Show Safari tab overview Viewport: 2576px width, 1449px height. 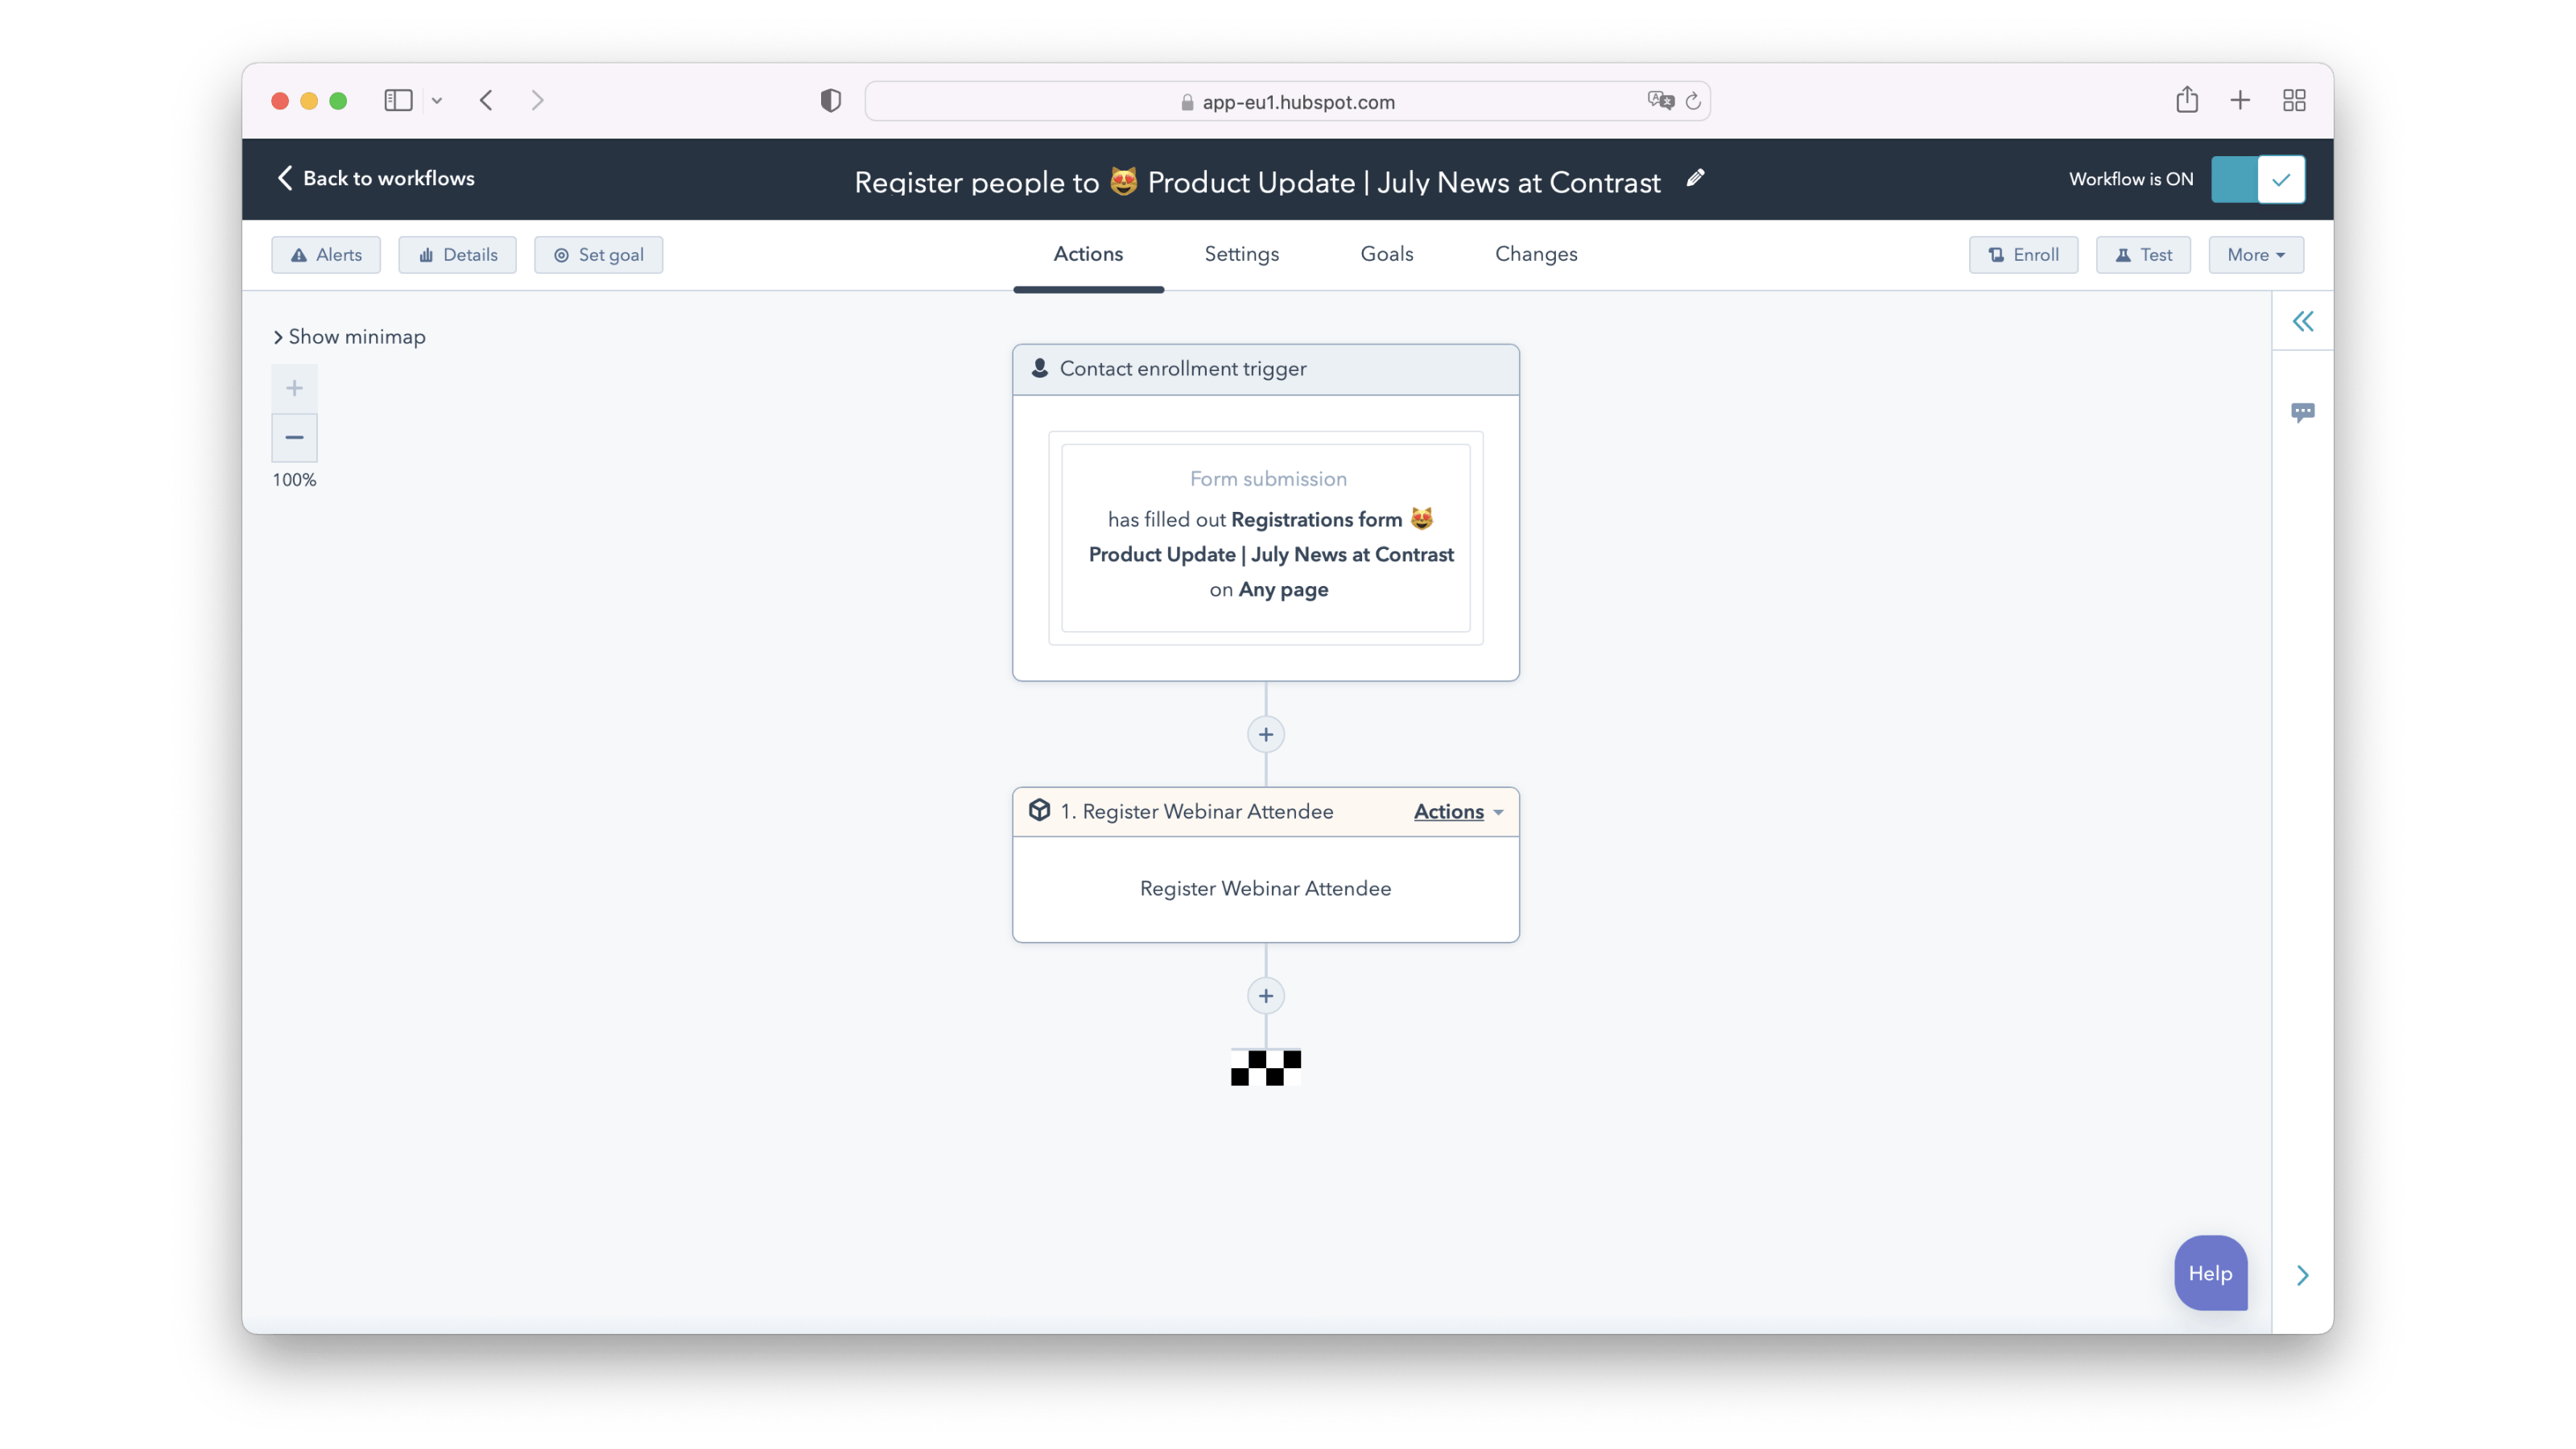[2294, 100]
